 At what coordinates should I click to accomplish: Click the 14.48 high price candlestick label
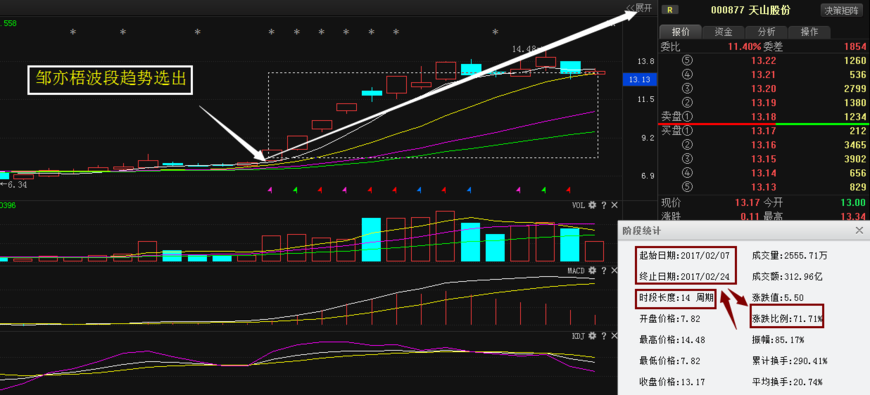point(523,49)
